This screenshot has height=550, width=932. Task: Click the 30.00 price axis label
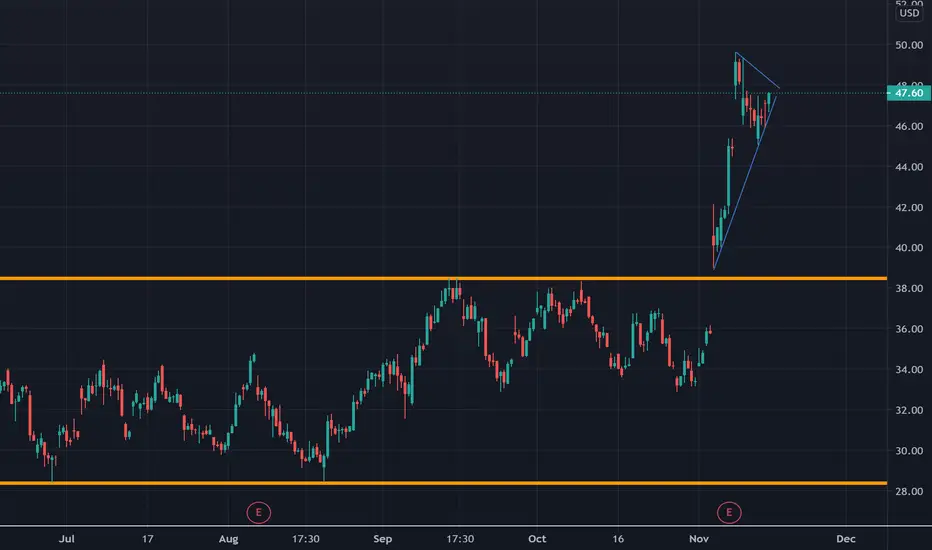(x=909, y=451)
